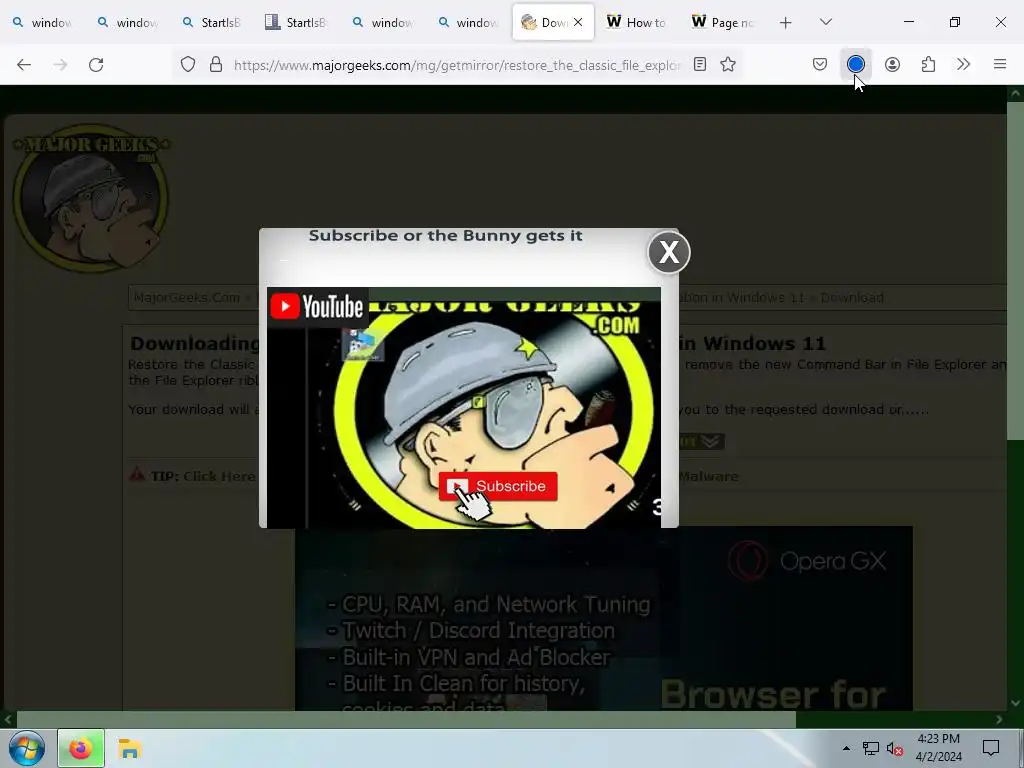Click the red Subscribe button in video
This screenshot has width=1024, height=768.
coord(498,487)
